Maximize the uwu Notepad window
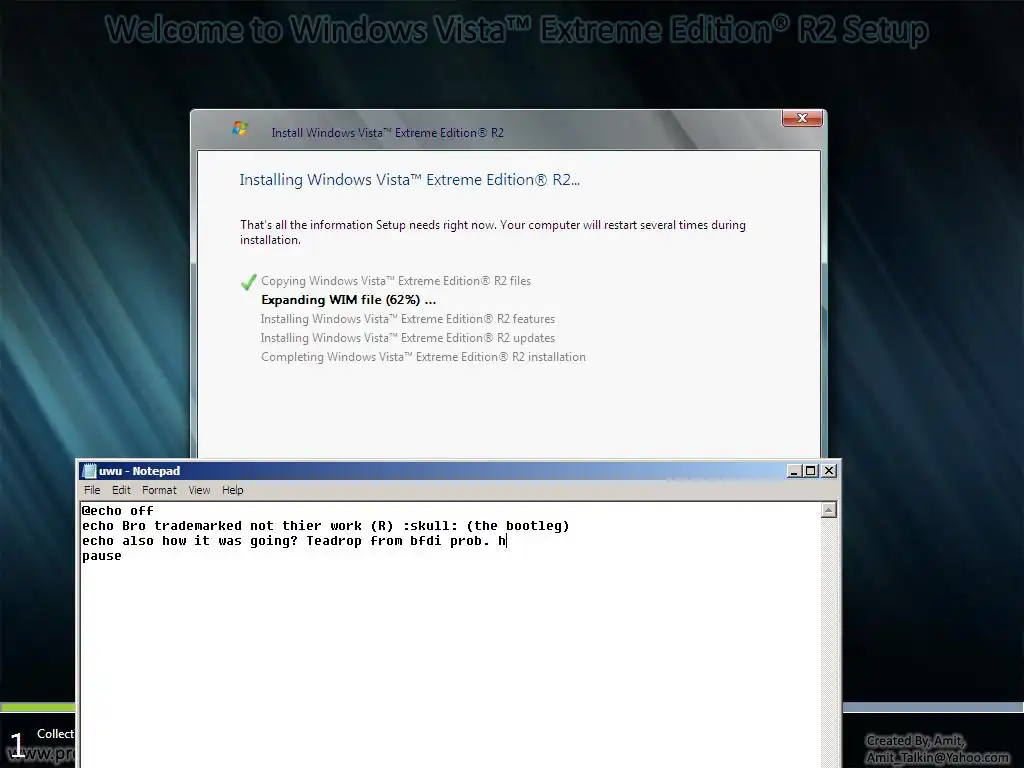Screen dimensions: 1024x768 pos(810,471)
